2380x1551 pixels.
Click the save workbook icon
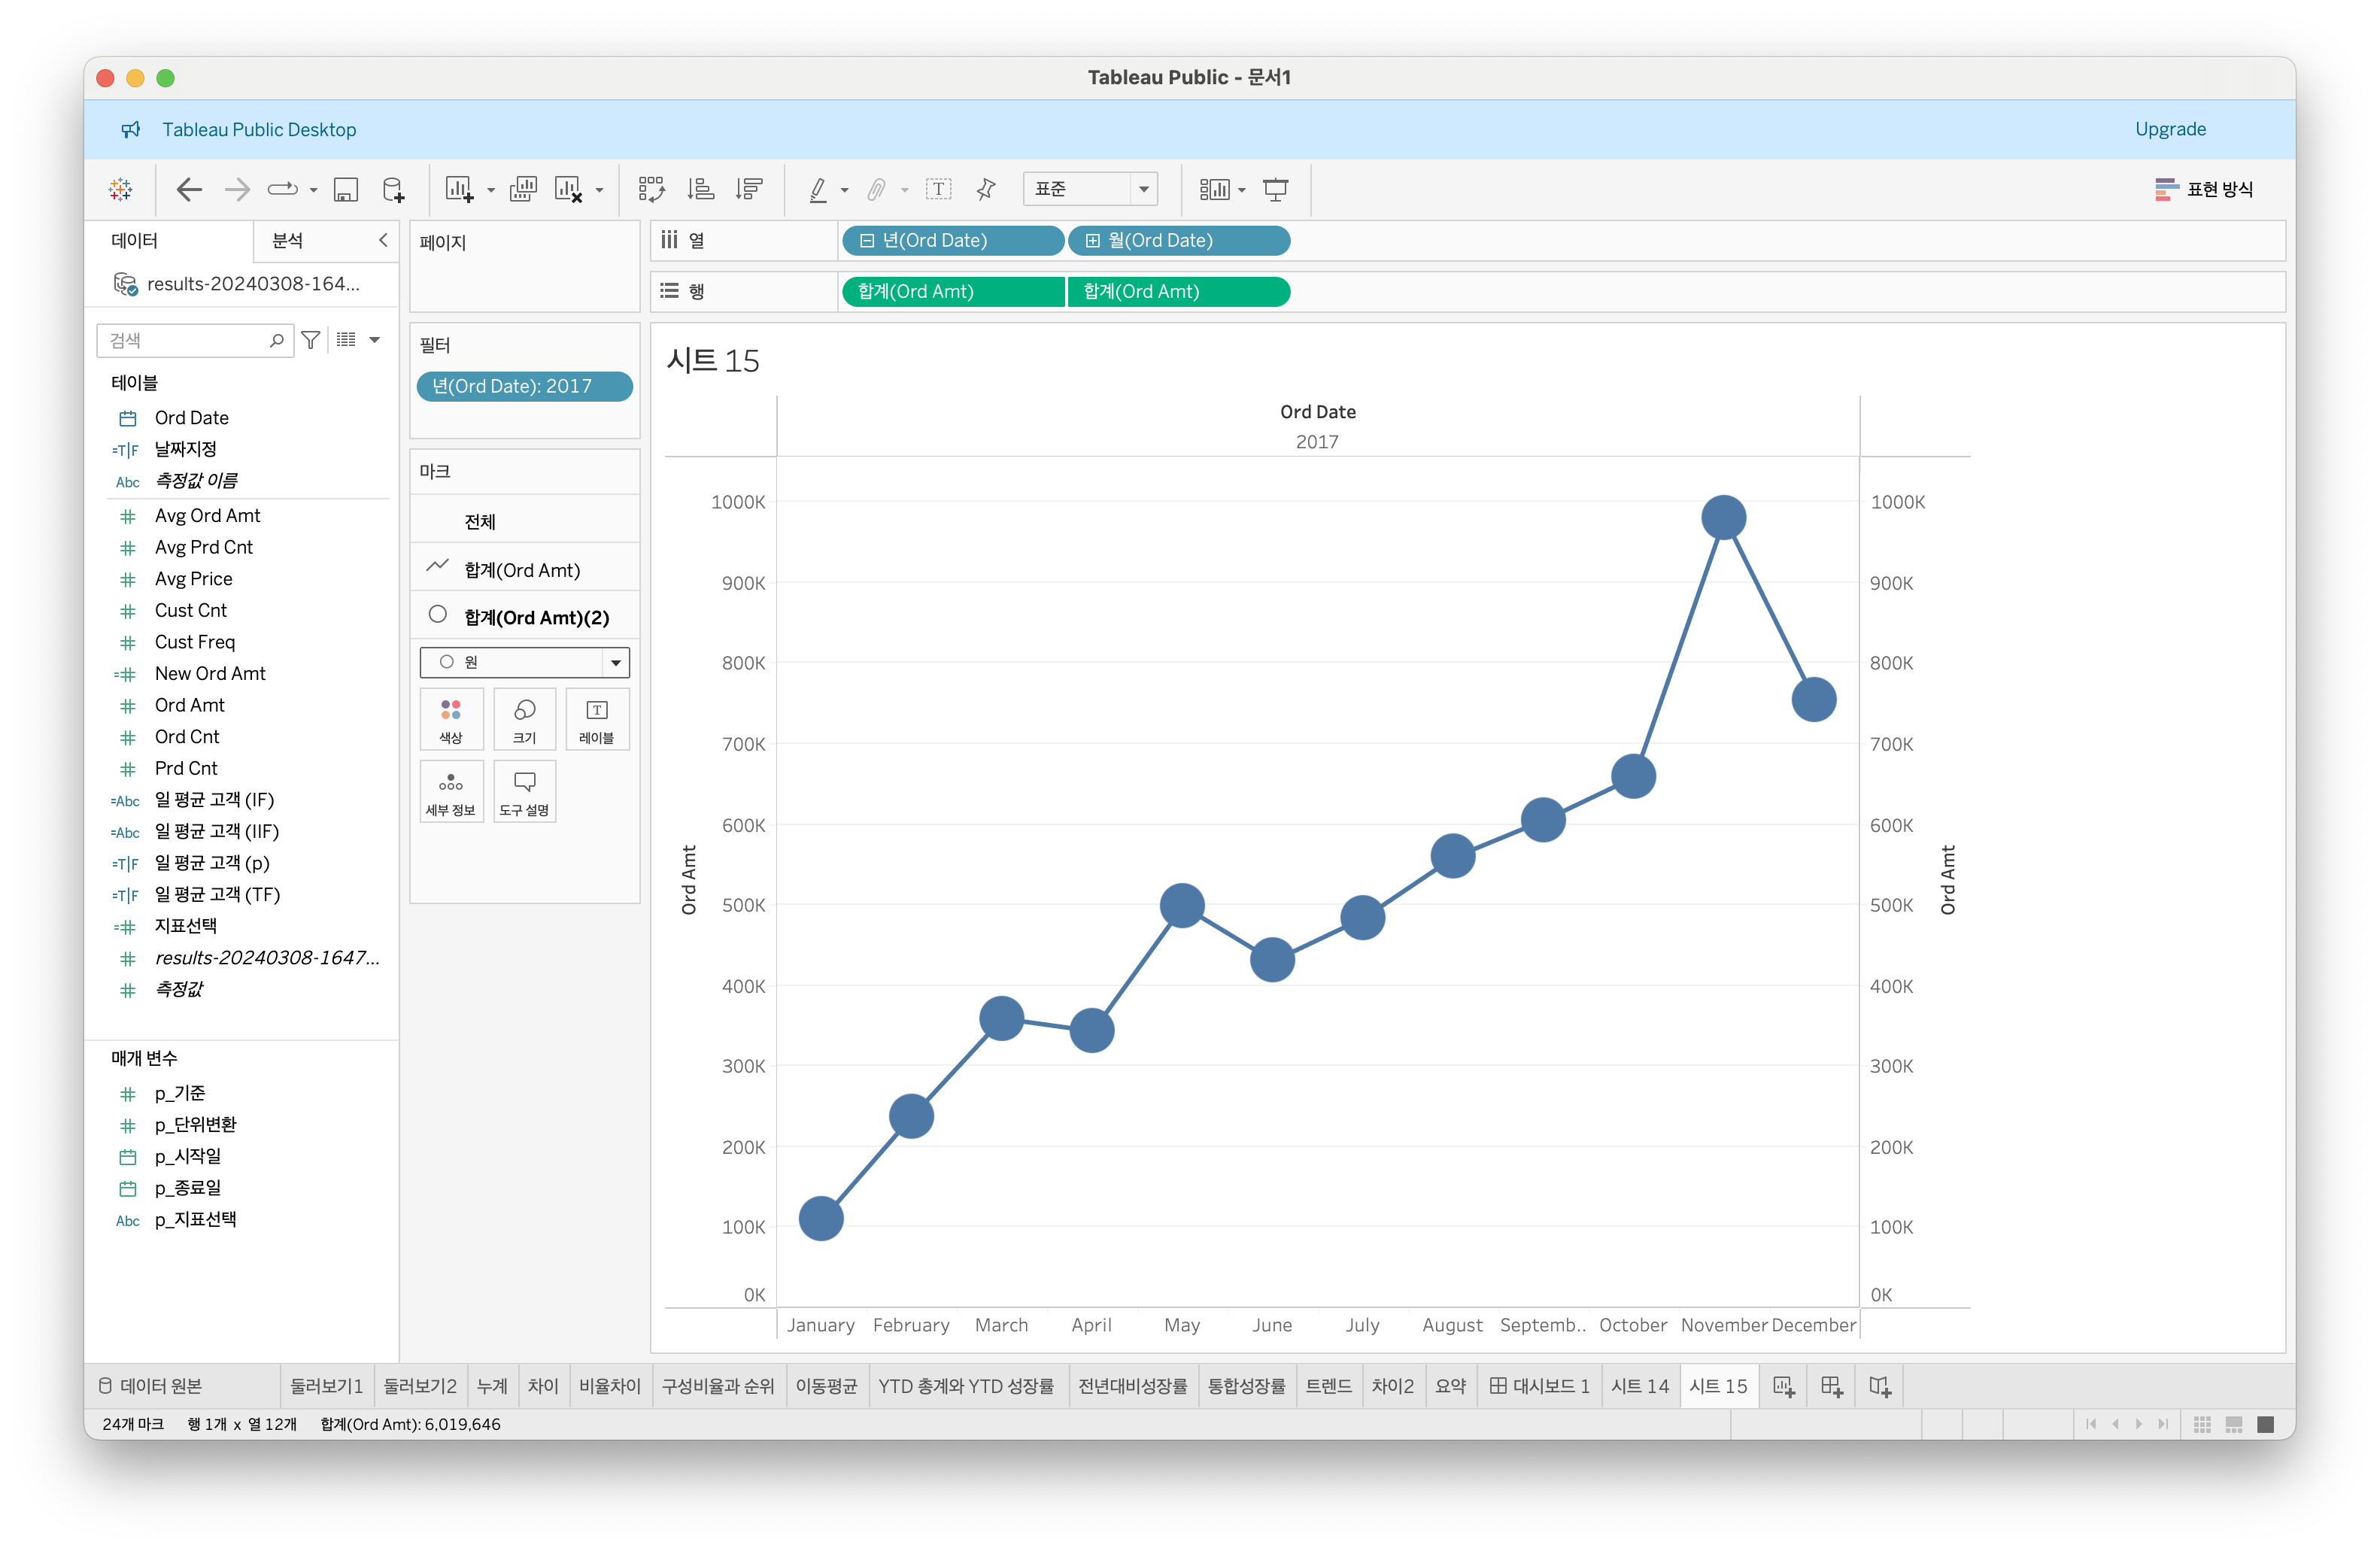346,189
